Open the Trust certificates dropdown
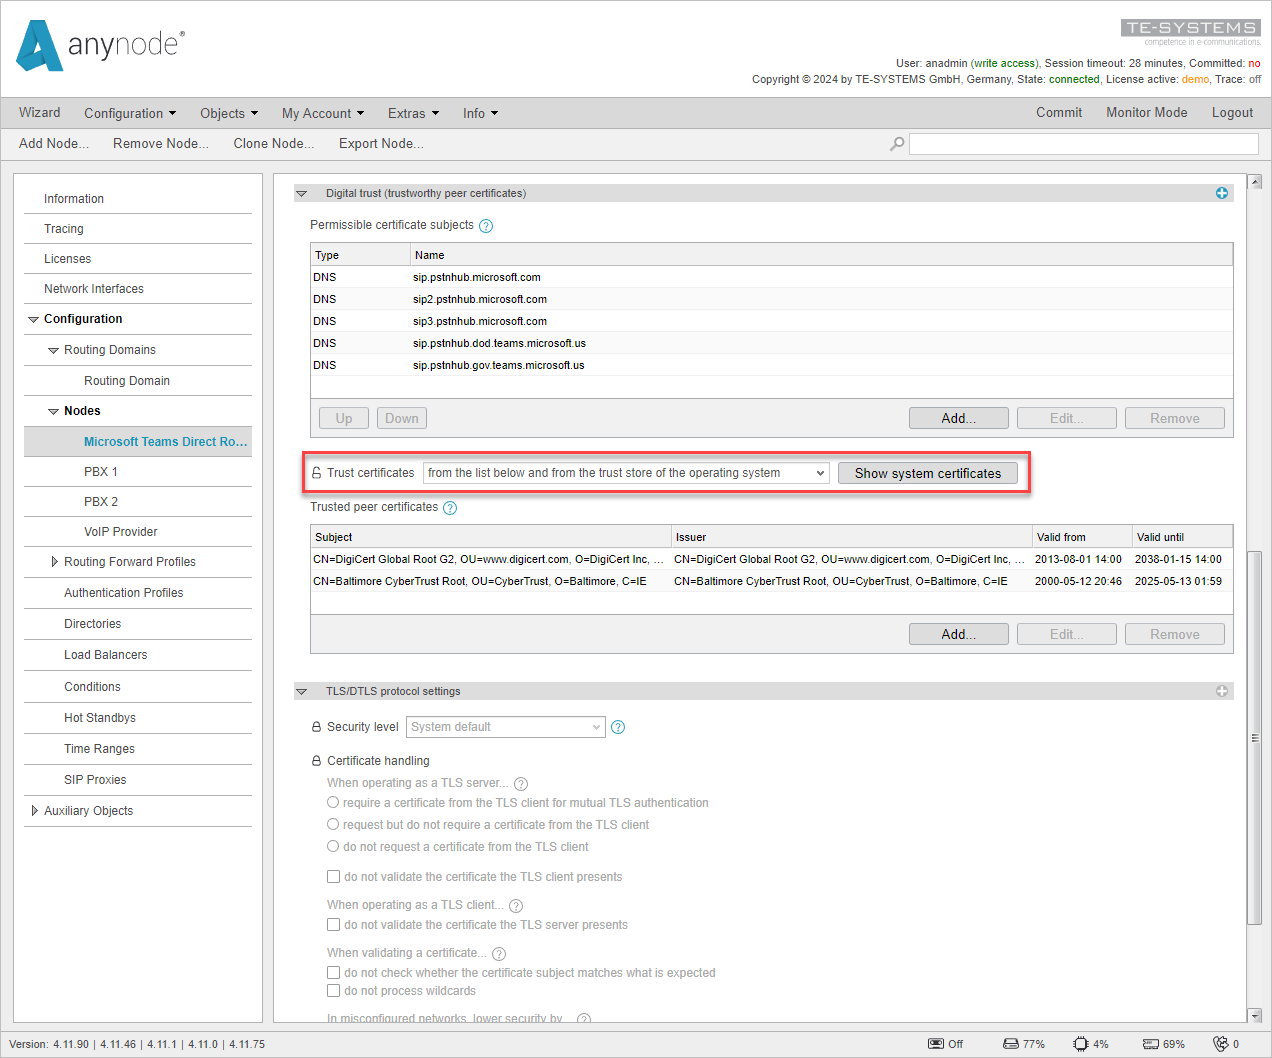Screen dimensions: 1272x1058 626,473
